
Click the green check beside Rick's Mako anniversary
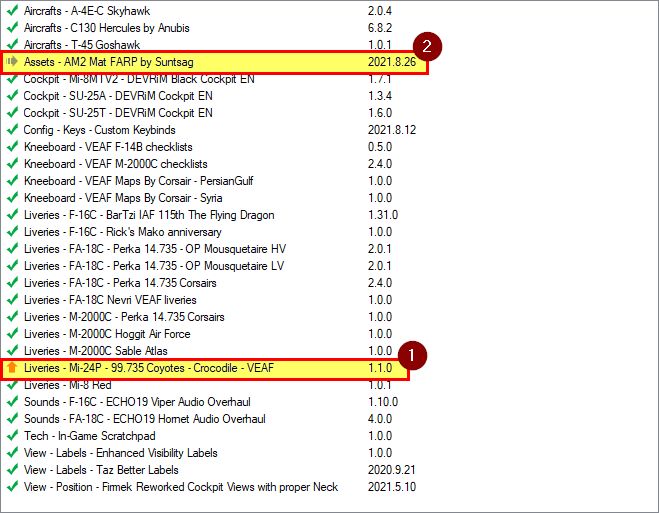point(12,232)
